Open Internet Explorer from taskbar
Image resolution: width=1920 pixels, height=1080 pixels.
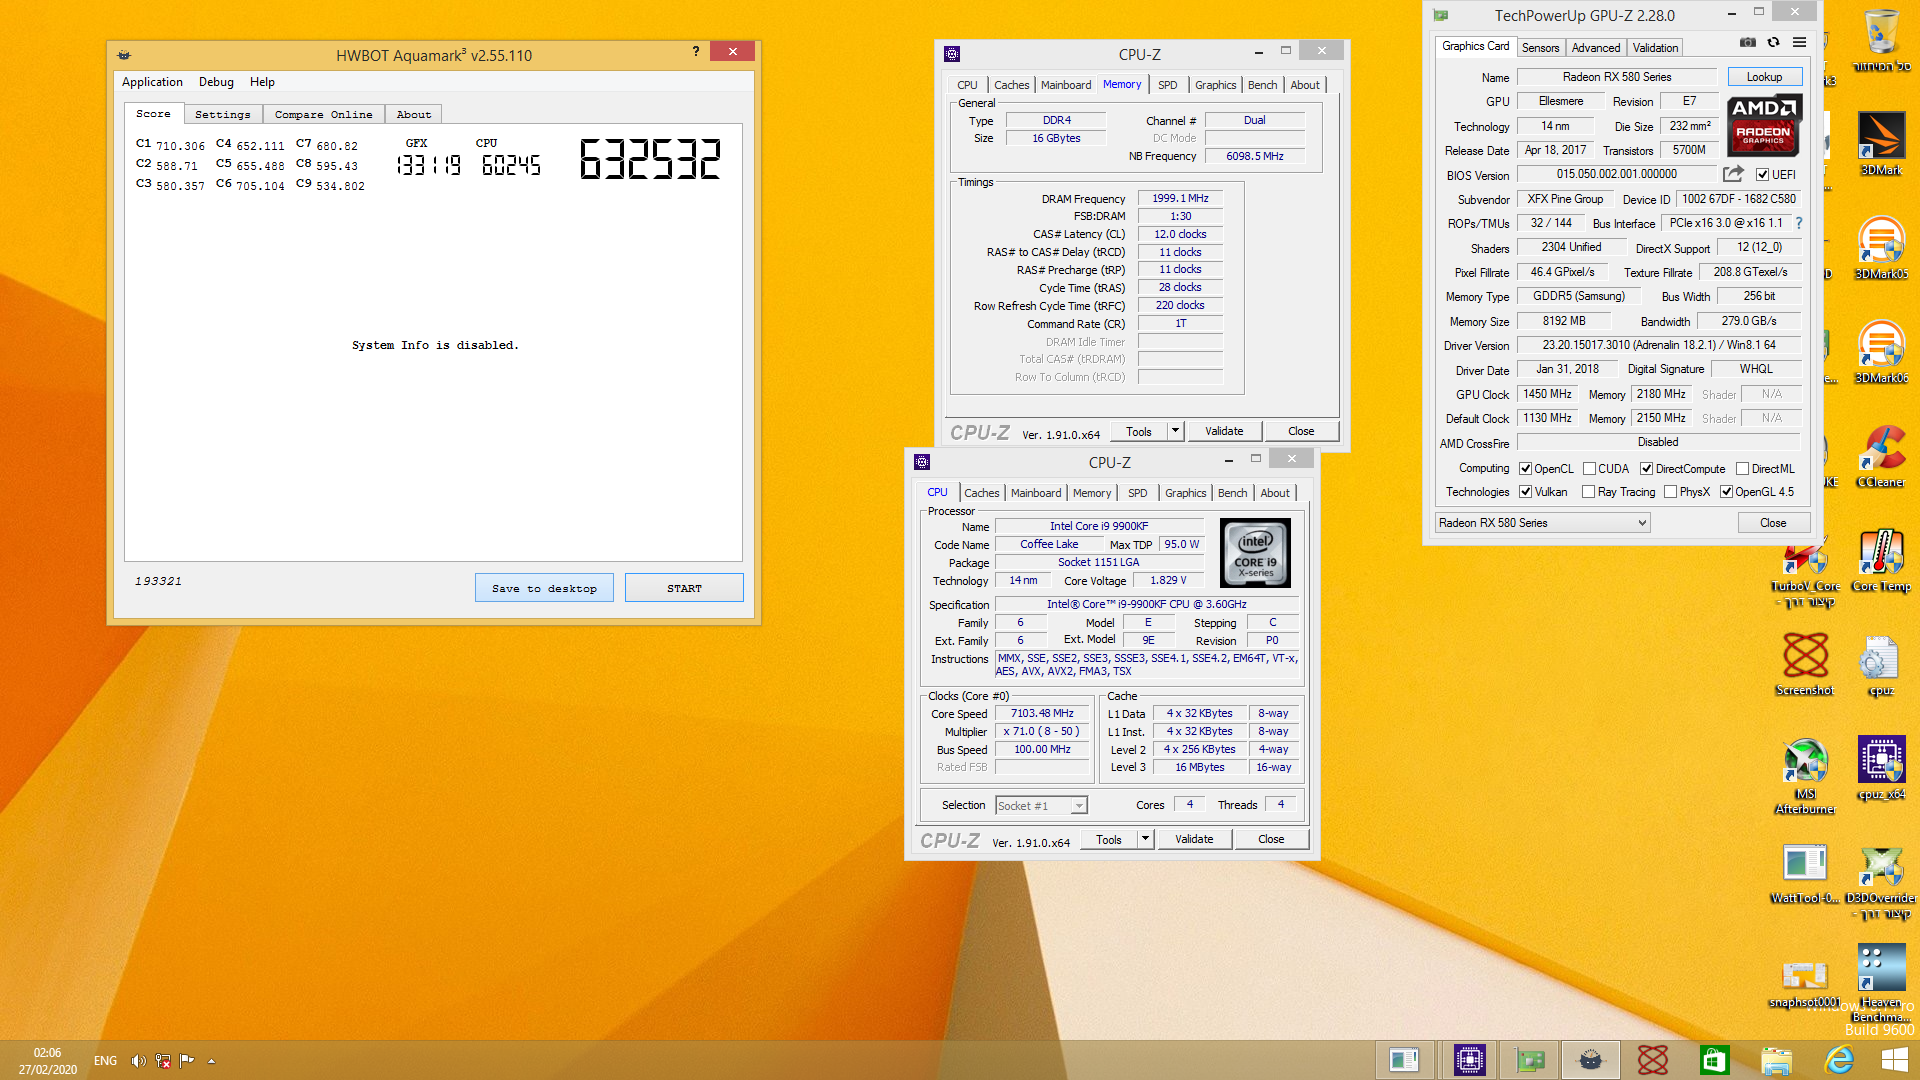tap(1838, 1060)
